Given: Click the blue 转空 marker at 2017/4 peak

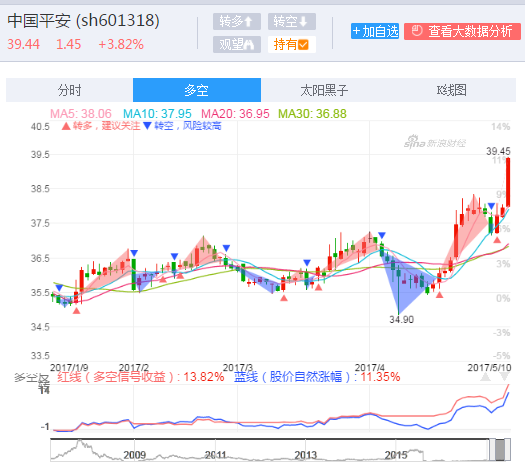Looking at the screenshot, I should pyautogui.click(x=382, y=235).
